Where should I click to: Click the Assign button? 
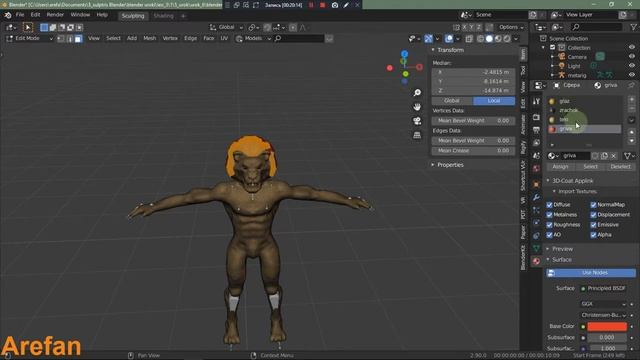pyautogui.click(x=560, y=167)
